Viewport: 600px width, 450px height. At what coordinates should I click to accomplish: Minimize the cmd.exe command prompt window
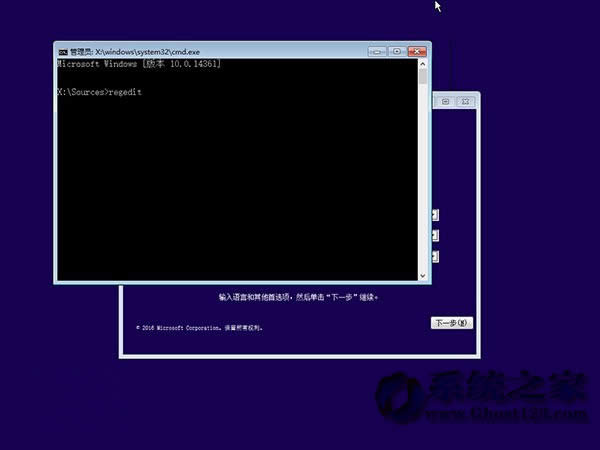coord(376,51)
